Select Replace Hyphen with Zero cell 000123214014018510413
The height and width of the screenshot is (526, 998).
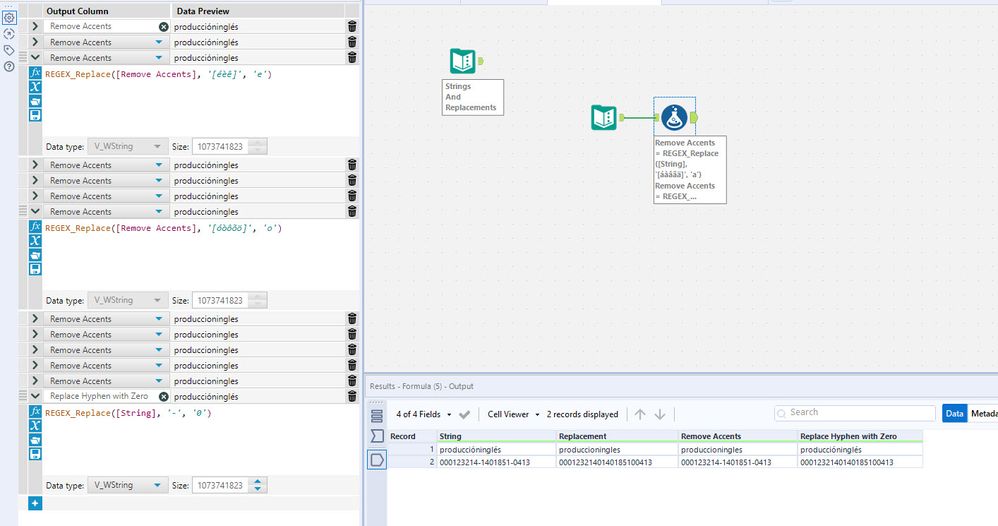coord(861,462)
